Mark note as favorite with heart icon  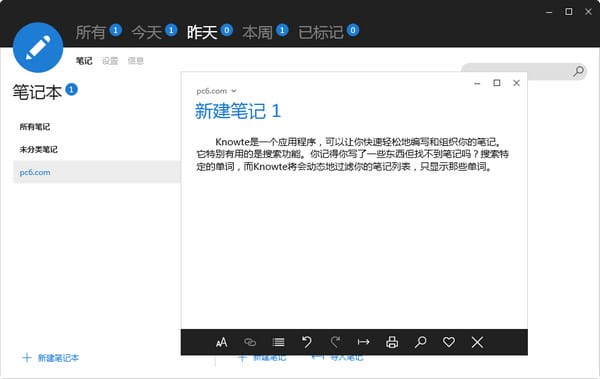pyautogui.click(x=449, y=342)
